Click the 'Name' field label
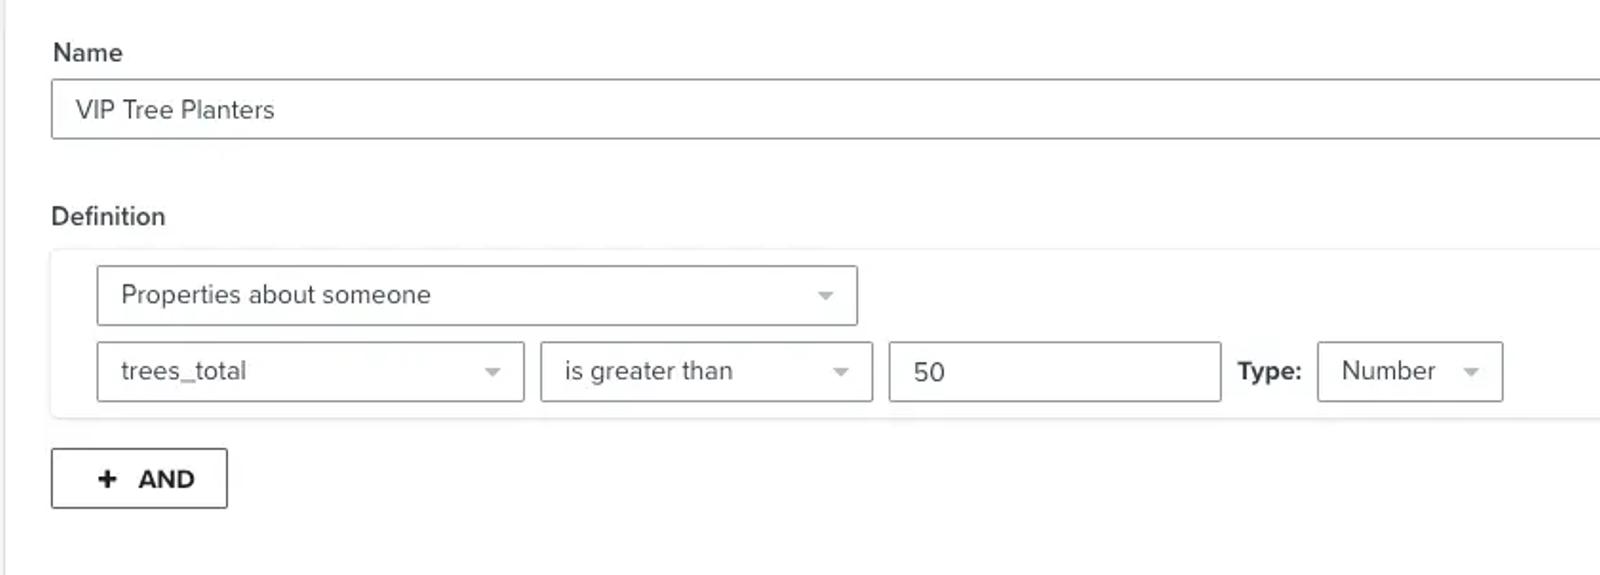This screenshot has width=1600, height=575. (88, 52)
